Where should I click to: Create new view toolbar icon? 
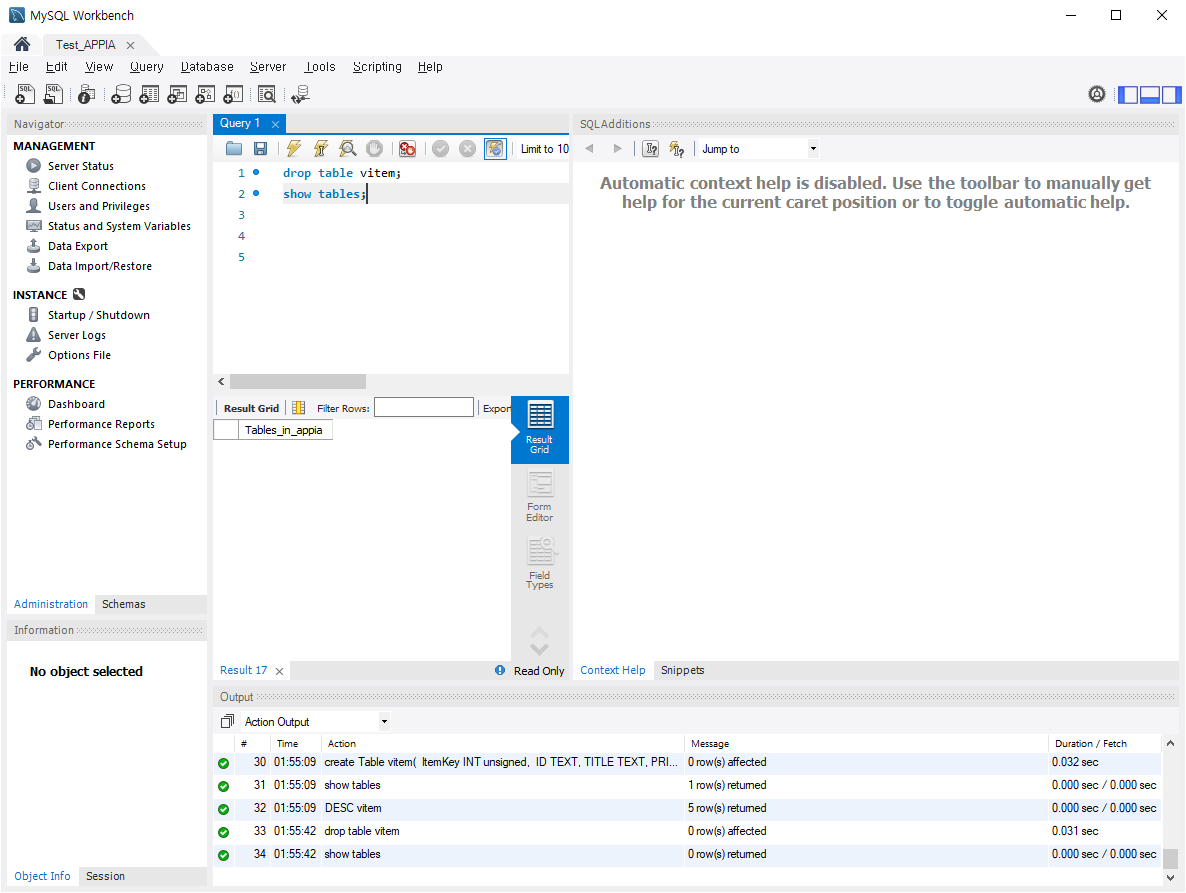[177, 94]
